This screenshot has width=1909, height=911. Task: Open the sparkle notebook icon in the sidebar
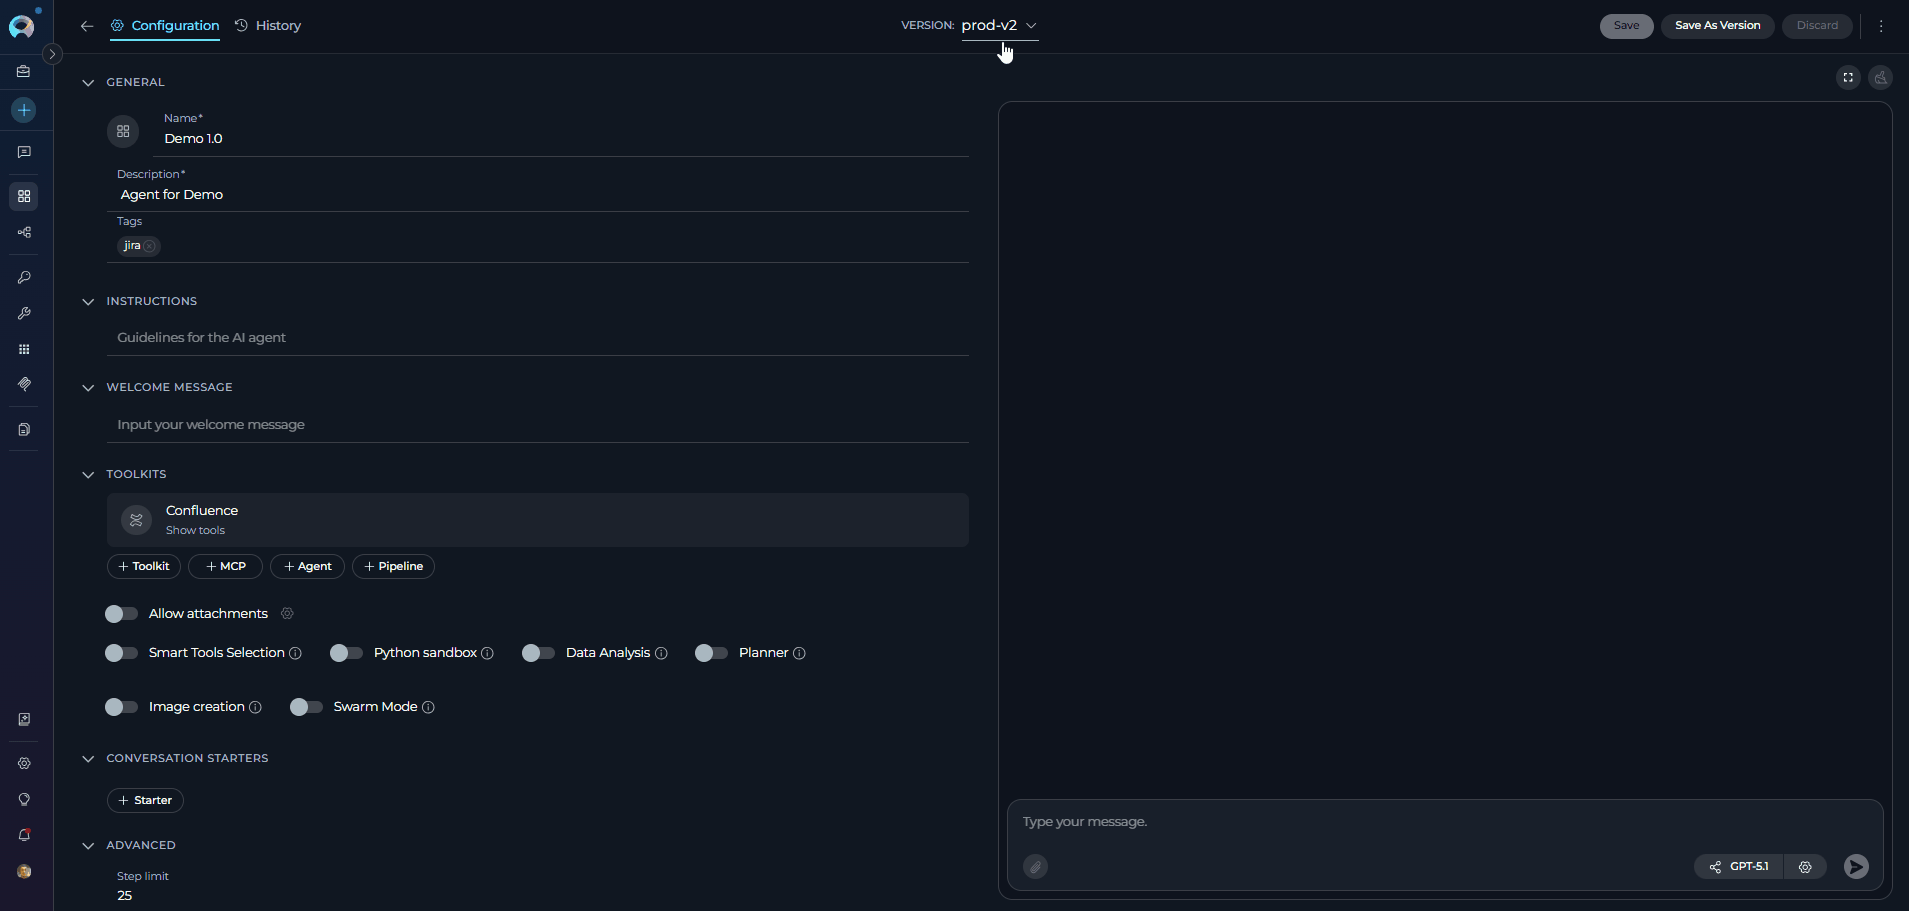pyautogui.click(x=24, y=719)
